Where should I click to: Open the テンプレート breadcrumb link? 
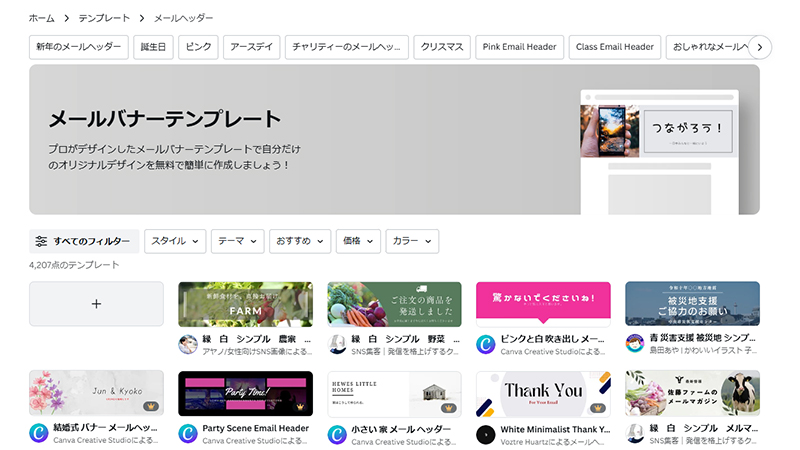[x=104, y=18]
